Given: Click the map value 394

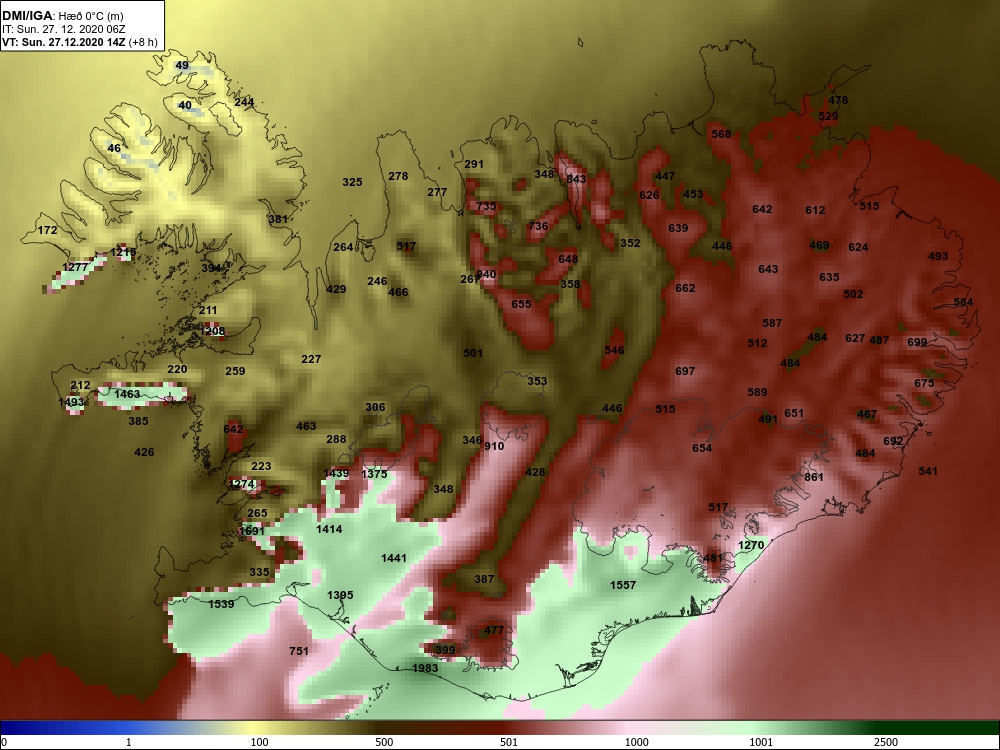Looking at the screenshot, I should coord(212,268).
